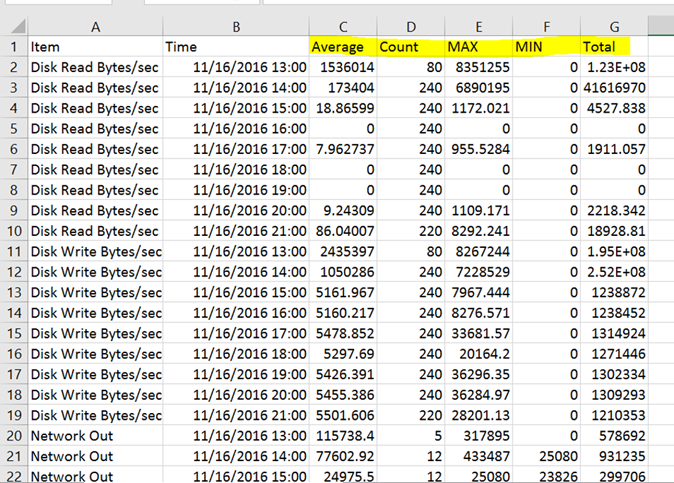The width and height of the screenshot is (674, 483).
Task: Select column D header
Action: click(411, 27)
